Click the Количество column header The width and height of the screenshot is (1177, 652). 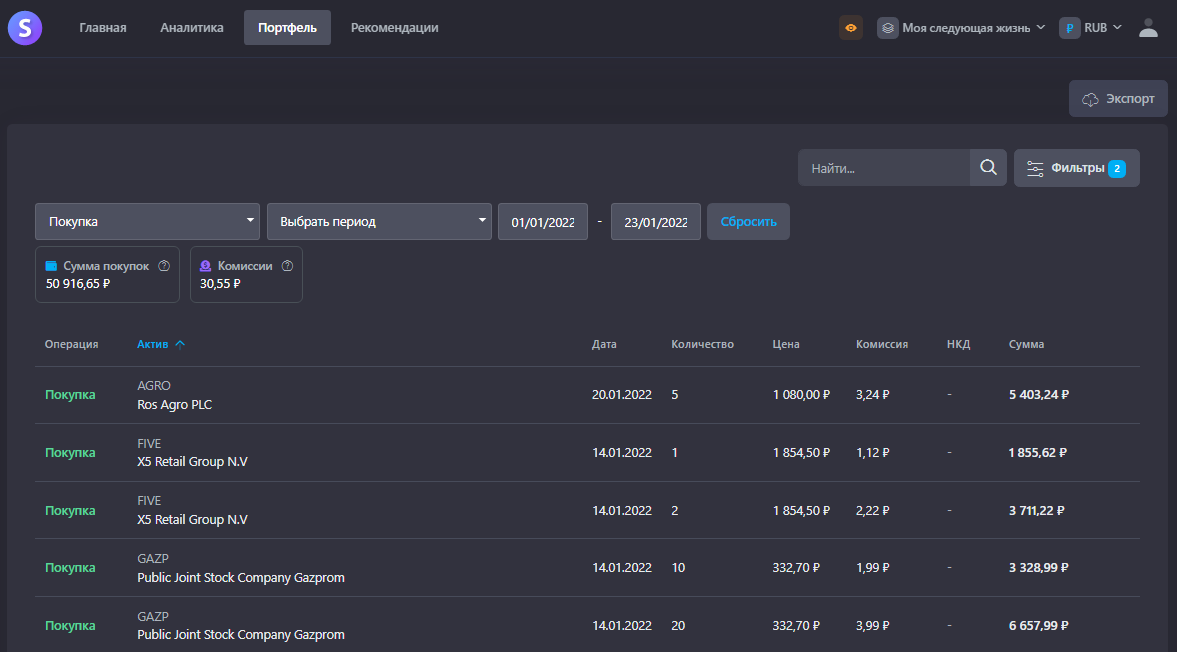[703, 344]
